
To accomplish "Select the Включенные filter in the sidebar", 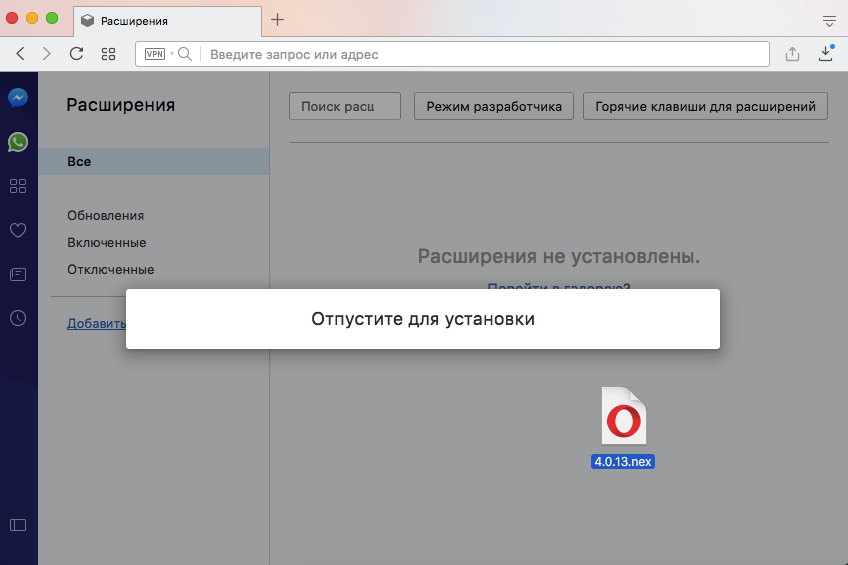I will tap(107, 243).
